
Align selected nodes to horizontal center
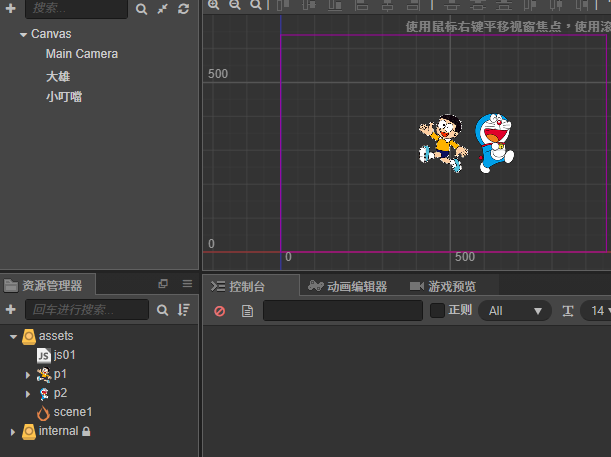pyautogui.click(x=387, y=5)
